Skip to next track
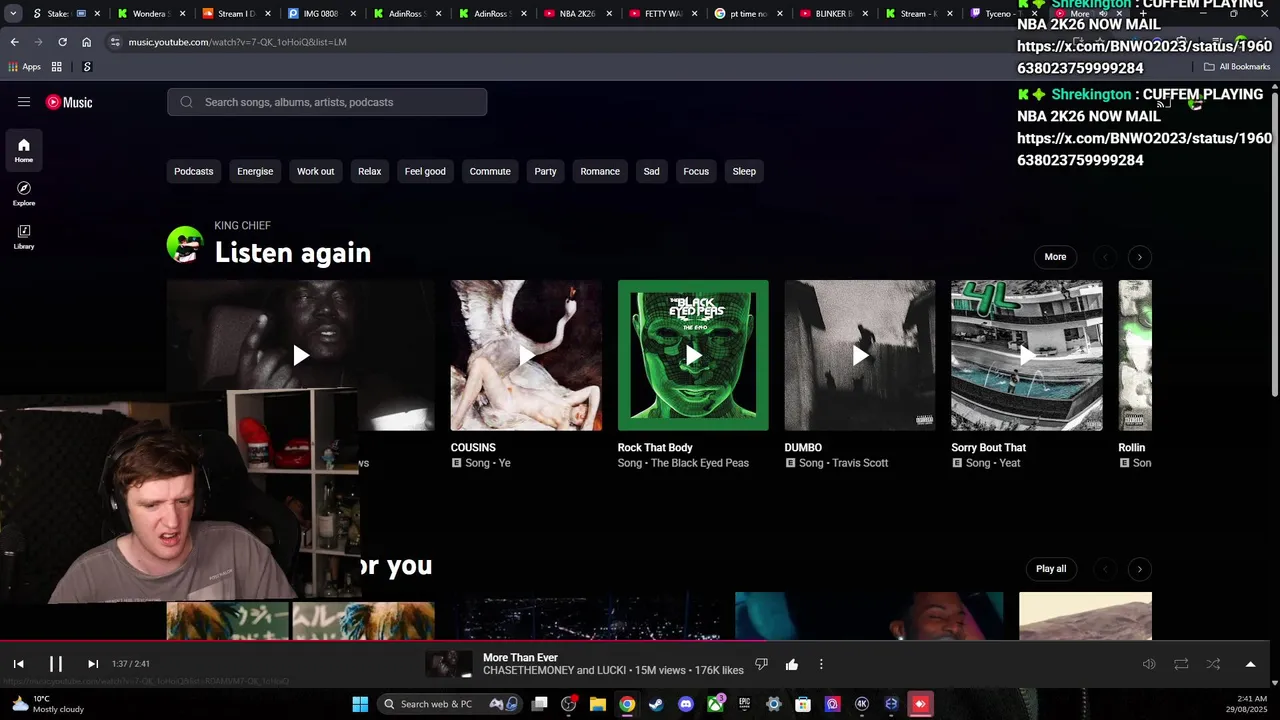 pos(93,664)
